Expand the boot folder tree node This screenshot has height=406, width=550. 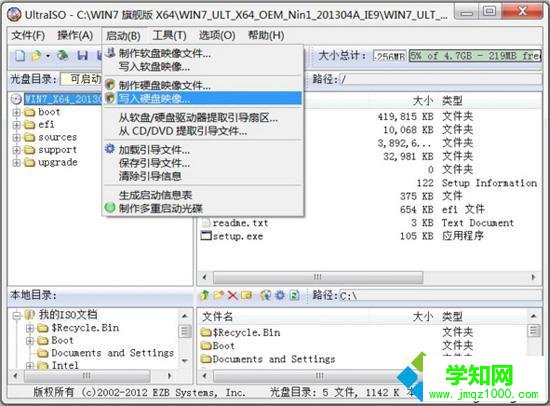point(16,112)
